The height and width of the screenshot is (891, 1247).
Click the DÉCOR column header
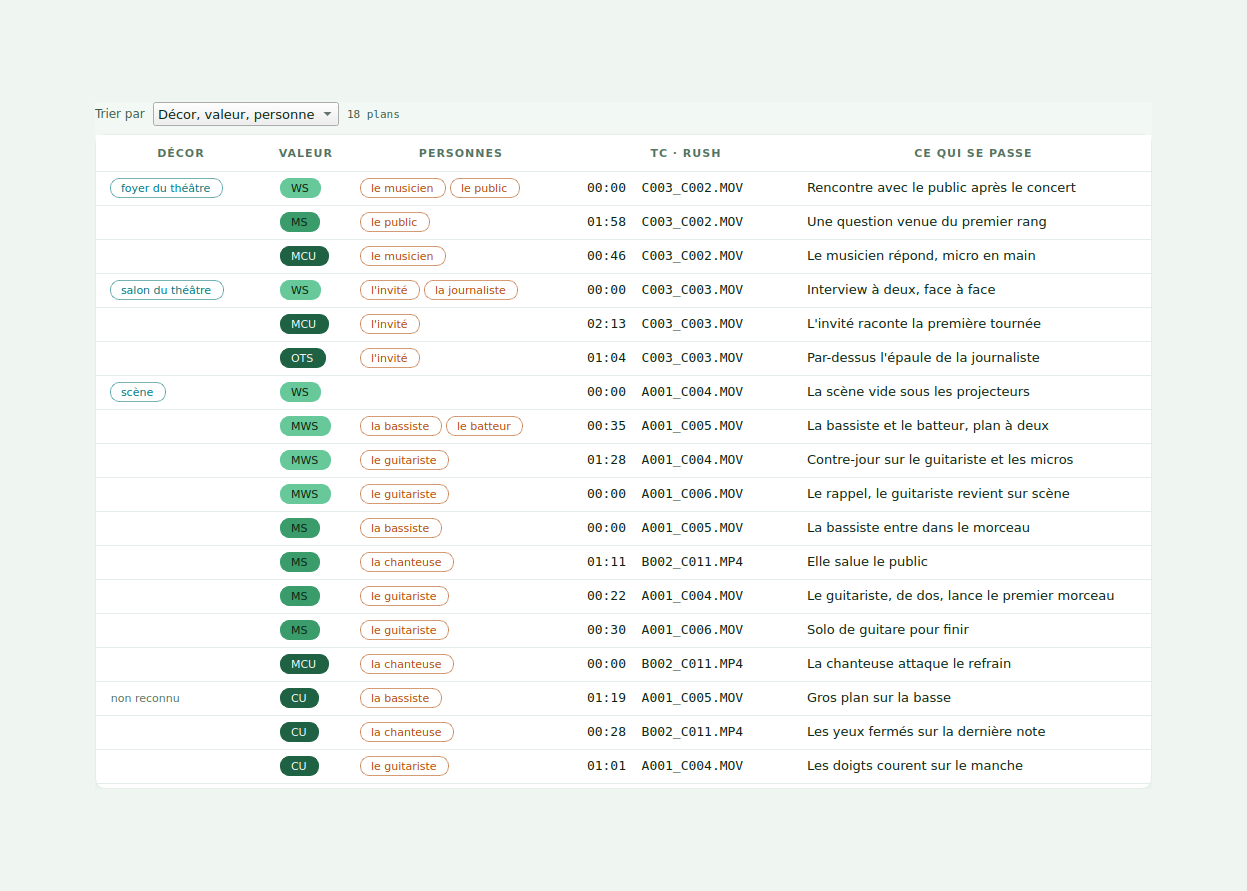181,153
